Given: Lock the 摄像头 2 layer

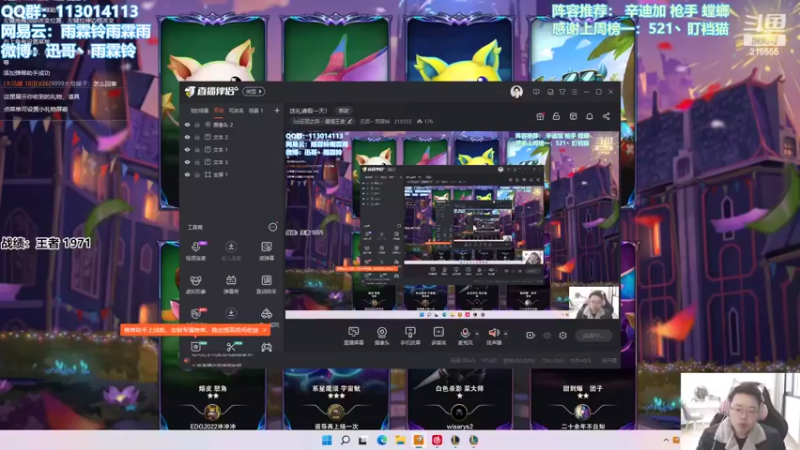Looking at the screenshot, I should 197,124.
